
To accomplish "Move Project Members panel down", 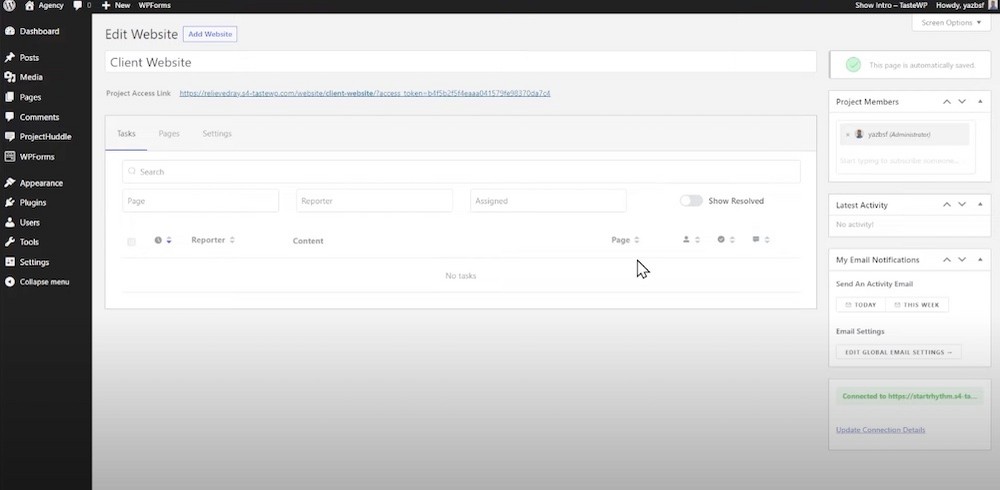I will pyautogui.click(x=962, y=102).
